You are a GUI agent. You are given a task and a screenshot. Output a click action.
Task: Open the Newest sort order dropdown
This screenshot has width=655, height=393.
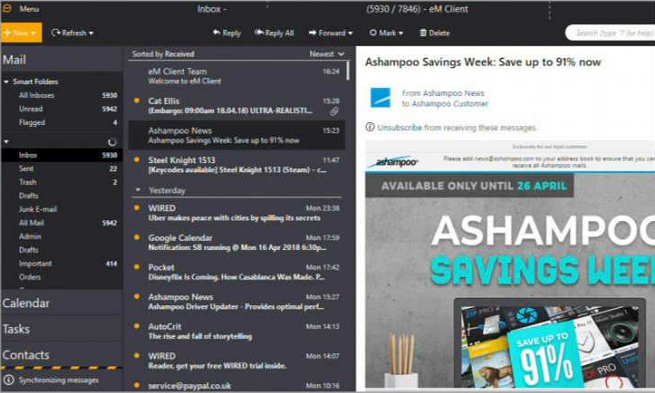[327, 54]
